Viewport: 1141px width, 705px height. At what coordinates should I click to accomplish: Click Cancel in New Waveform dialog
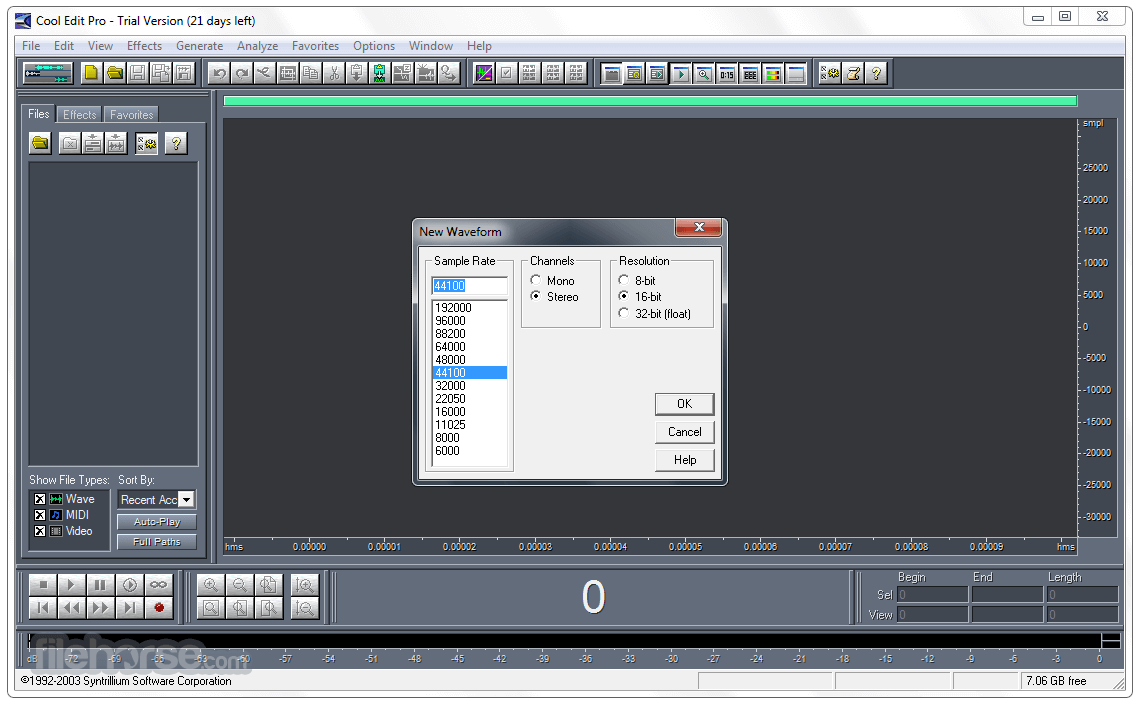pyautogui.click(x=685, y=431)
